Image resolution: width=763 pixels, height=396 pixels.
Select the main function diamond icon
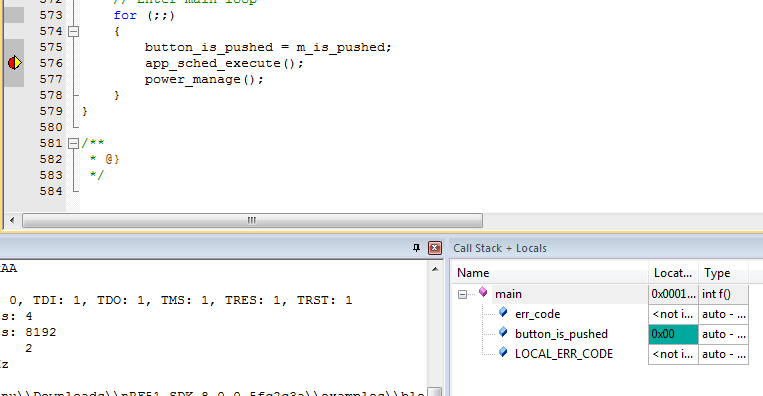point(483,292)
